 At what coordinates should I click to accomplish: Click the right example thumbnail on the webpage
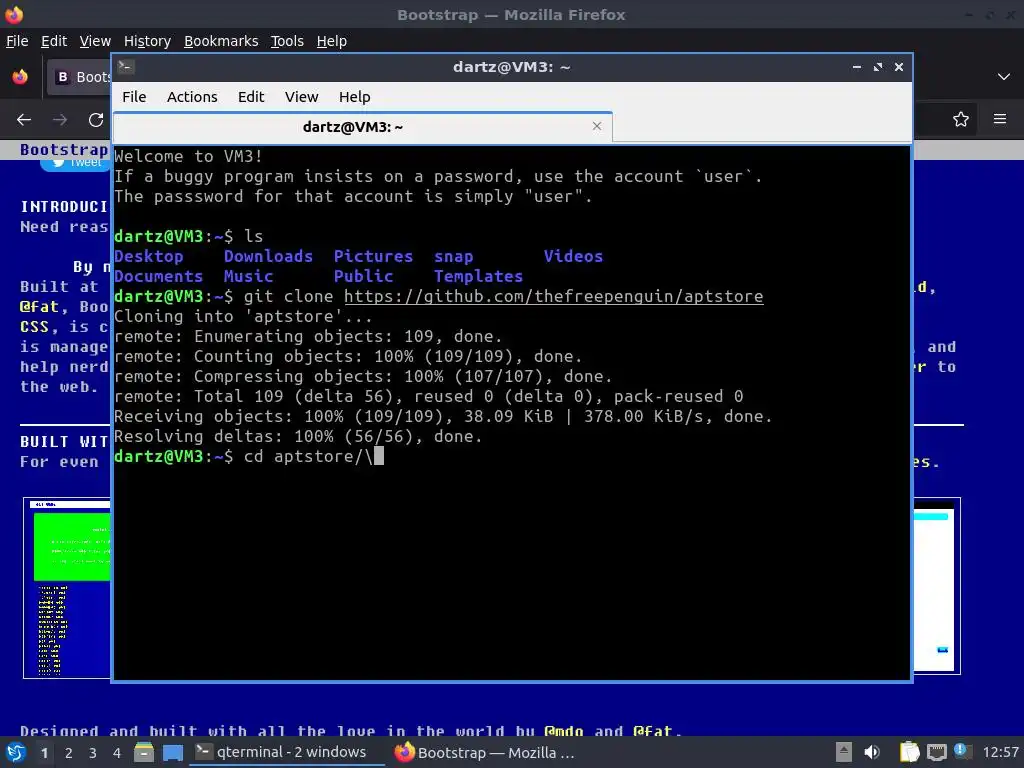click(936, 586)
